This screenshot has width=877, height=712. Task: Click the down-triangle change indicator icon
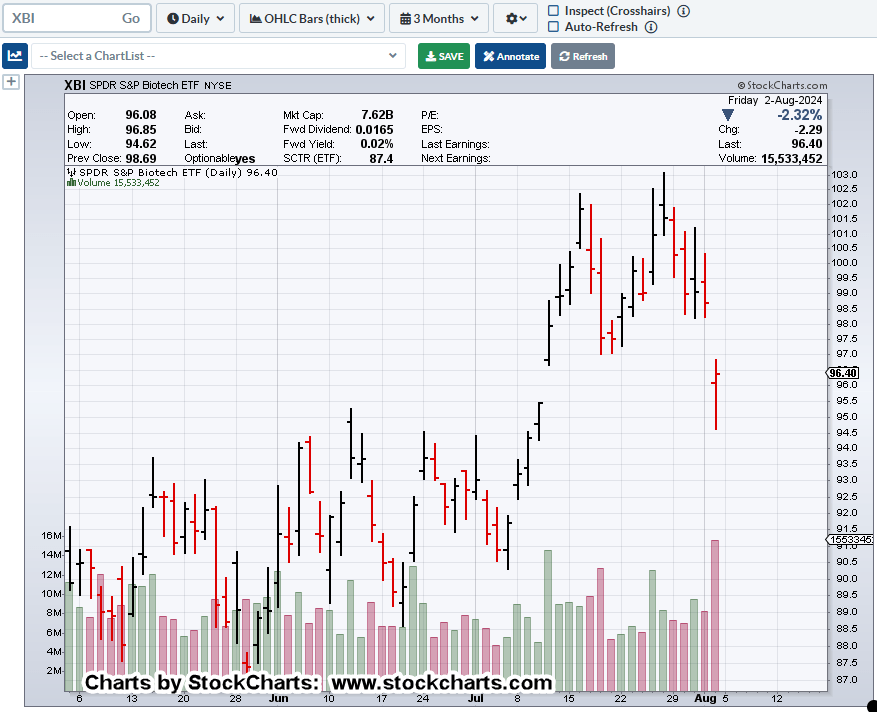(728, 115)
